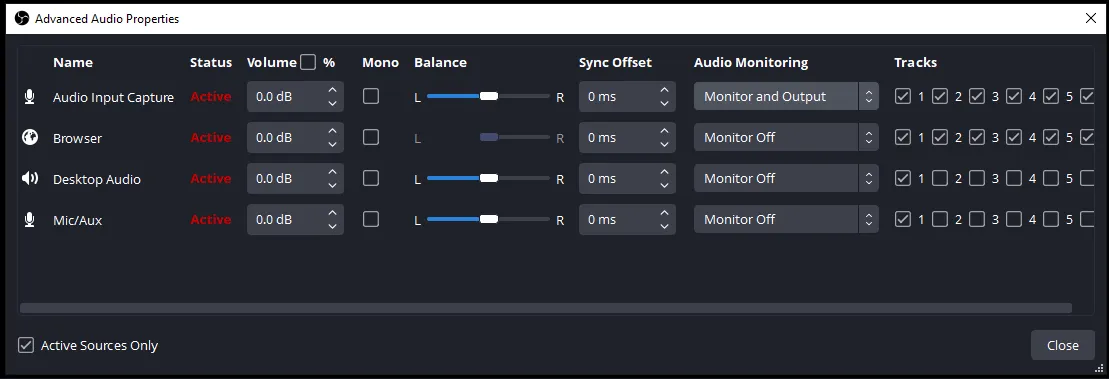Enable Mono for Mic/Aux
Image resolution: width=1109 pixels, height=379 pixels.
pos(371,219)
